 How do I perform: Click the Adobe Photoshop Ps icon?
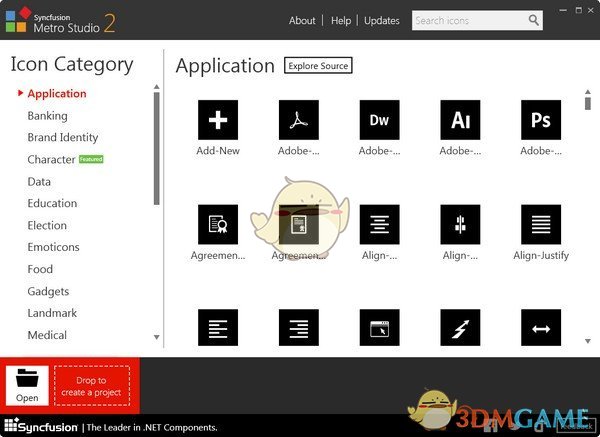541,120
